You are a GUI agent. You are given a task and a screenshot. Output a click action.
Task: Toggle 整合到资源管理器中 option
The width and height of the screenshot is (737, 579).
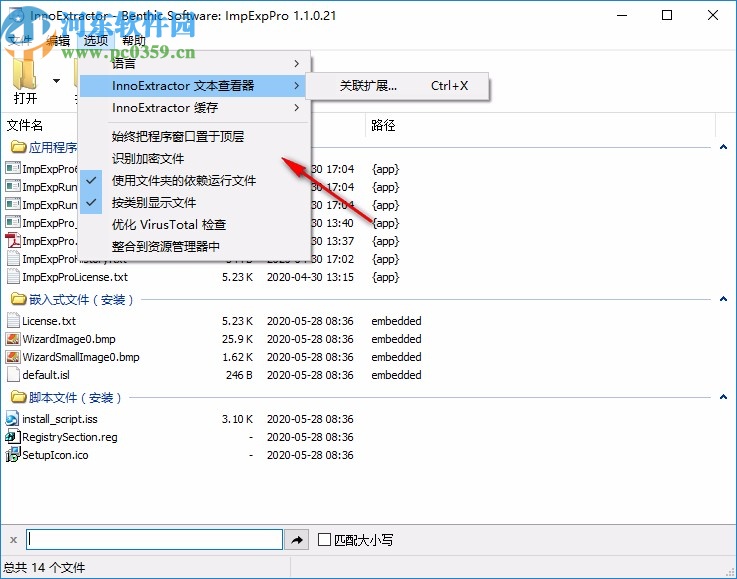coord(195,247)
